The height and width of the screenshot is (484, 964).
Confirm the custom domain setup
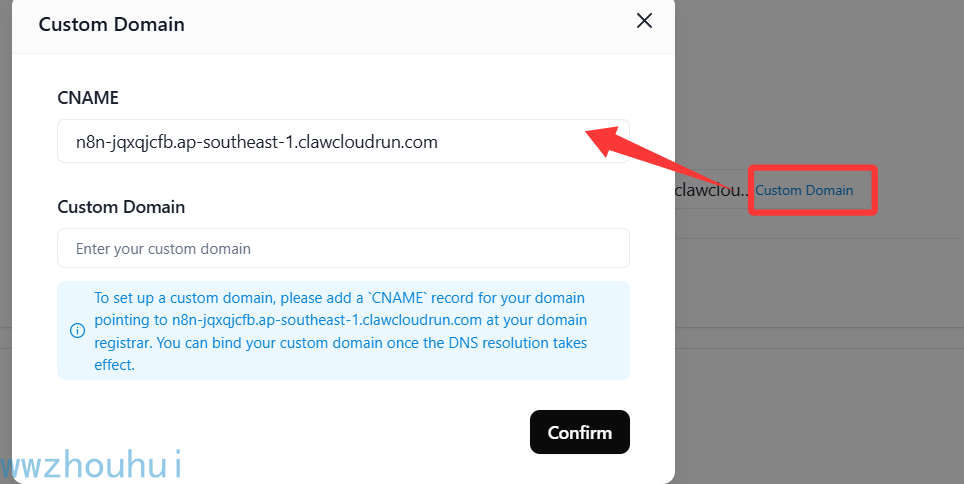click(580, 432)
